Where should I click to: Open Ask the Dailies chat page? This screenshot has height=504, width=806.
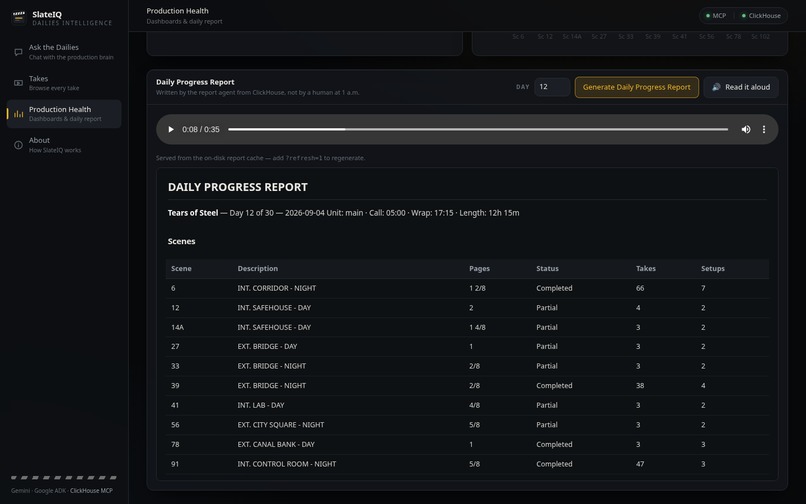pos(64,52)
